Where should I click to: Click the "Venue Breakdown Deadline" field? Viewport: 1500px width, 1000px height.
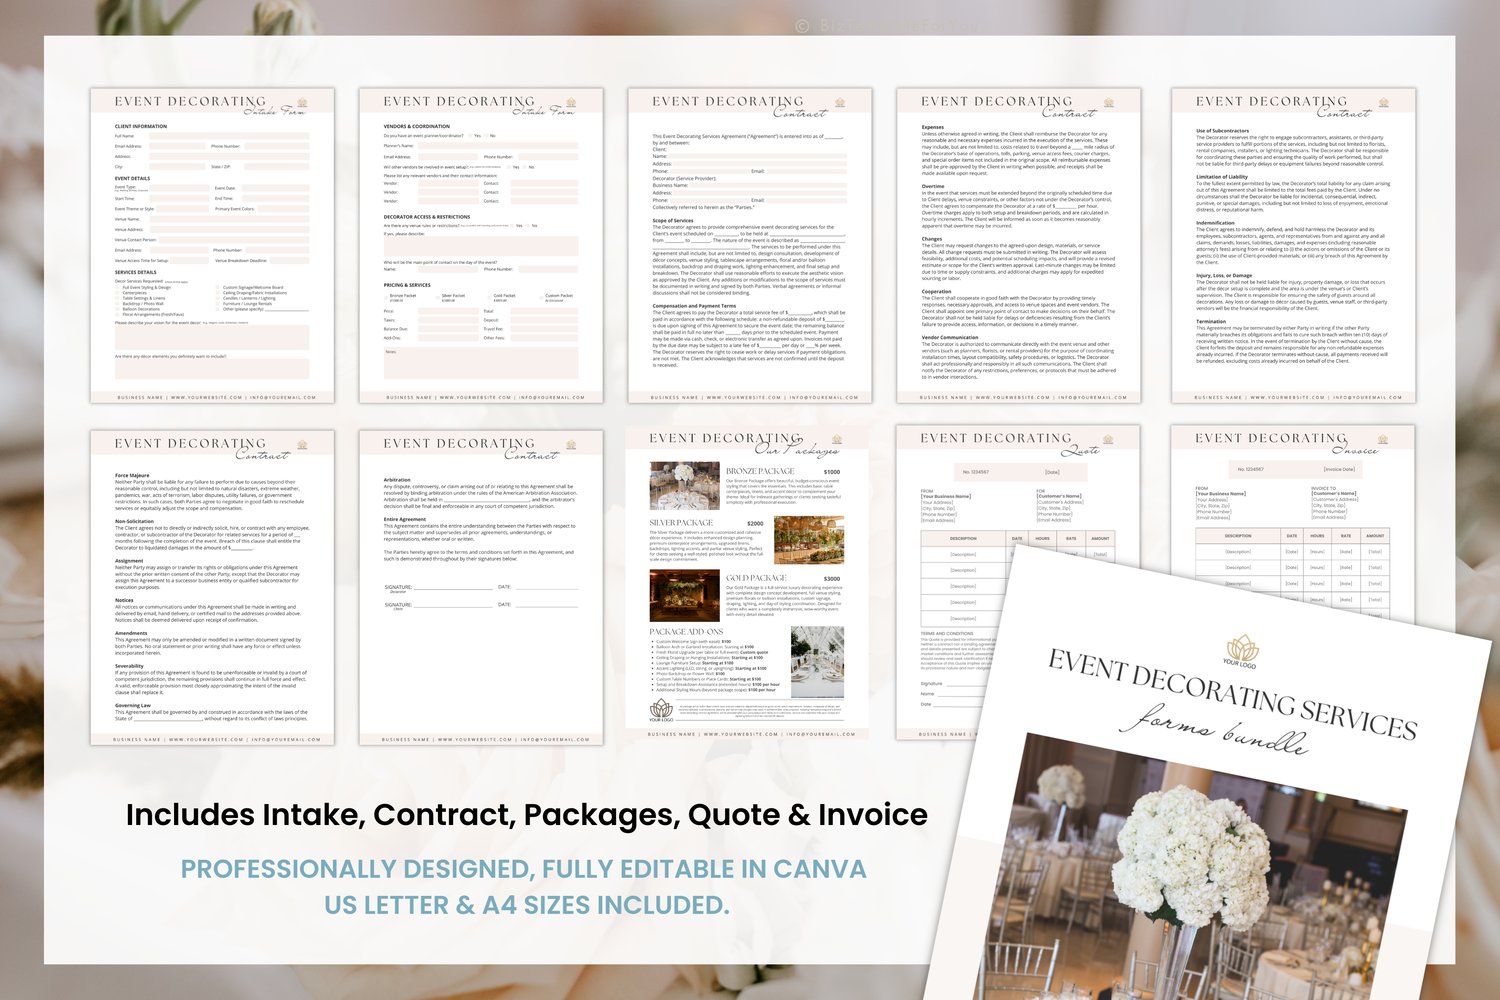coord(289,261)
